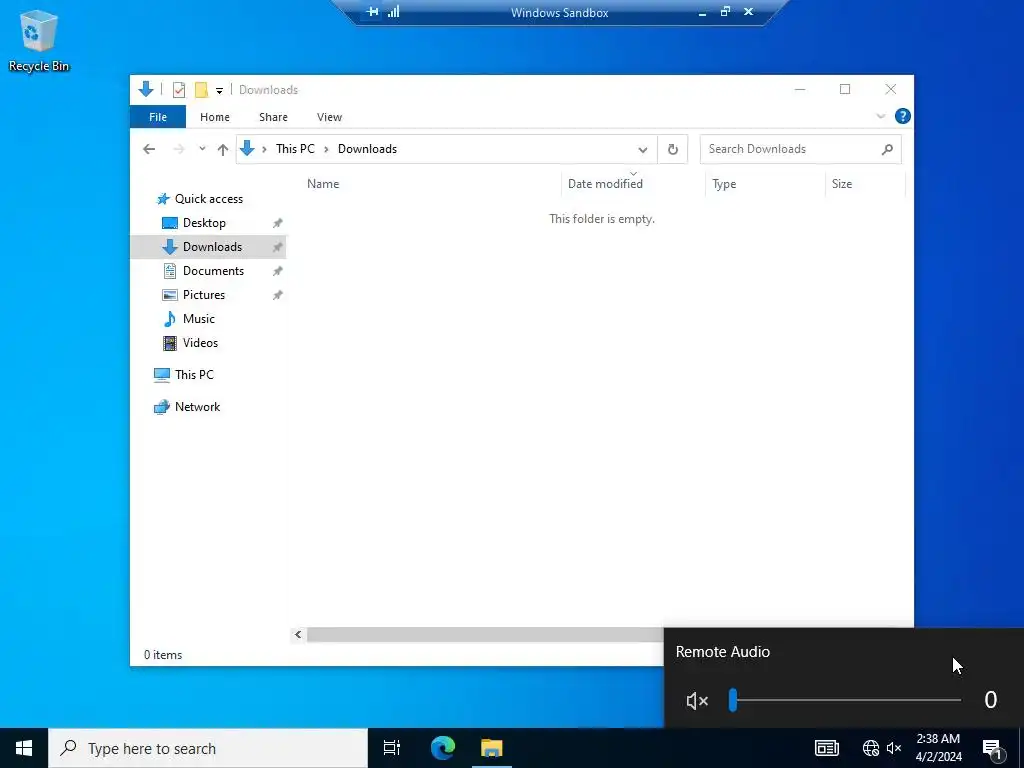Click the Forward navigation arrow
Image resolution: width=1024 pixels, height=768 pixels.
coord(178,149)
